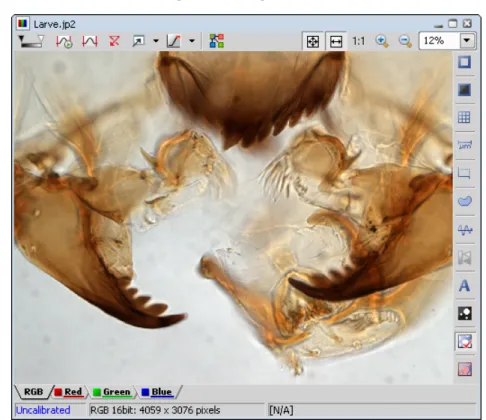Click the image size status text
Image resolution: width=486 pixels, height=420 pixels.
155,410
